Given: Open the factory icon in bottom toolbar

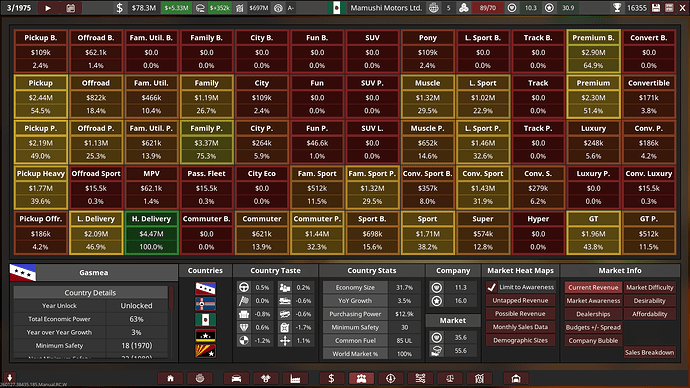Looking at the screenshot, I should 295,378.
